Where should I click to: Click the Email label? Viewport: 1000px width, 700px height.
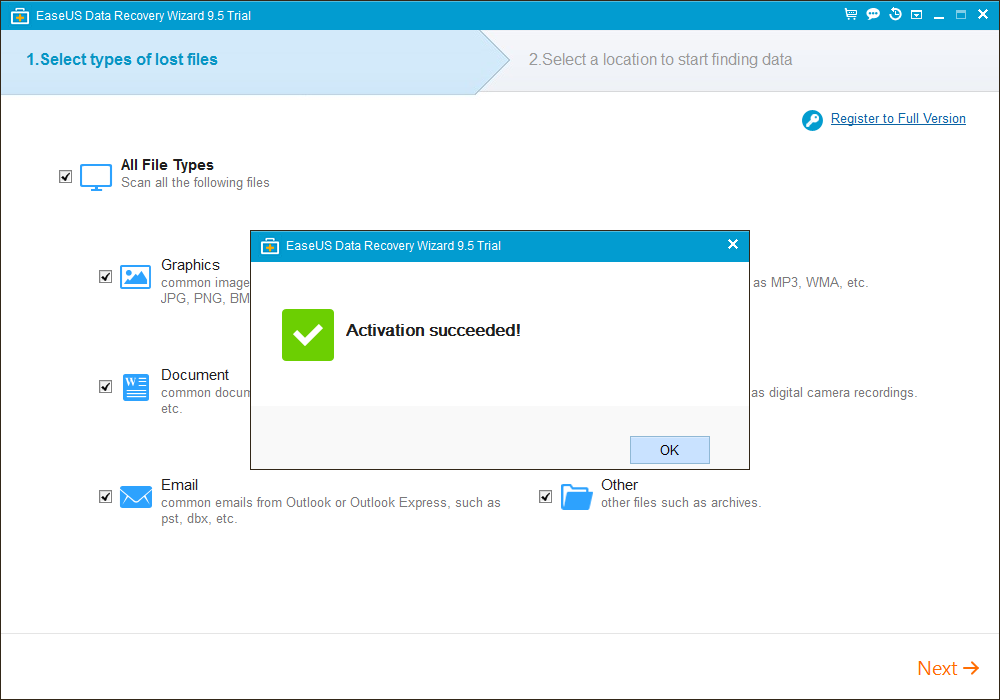coord(179,485)
